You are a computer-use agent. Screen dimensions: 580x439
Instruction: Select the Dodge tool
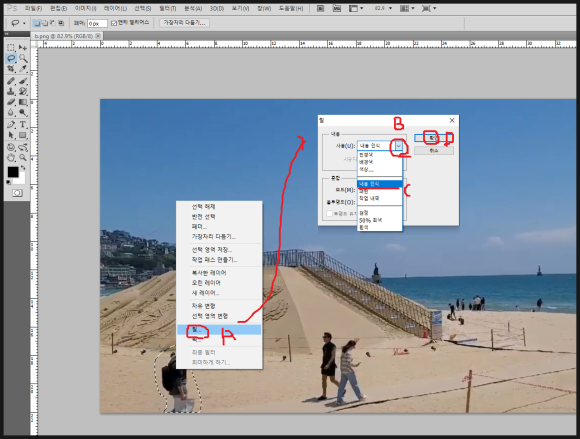(x=23, y=112)
